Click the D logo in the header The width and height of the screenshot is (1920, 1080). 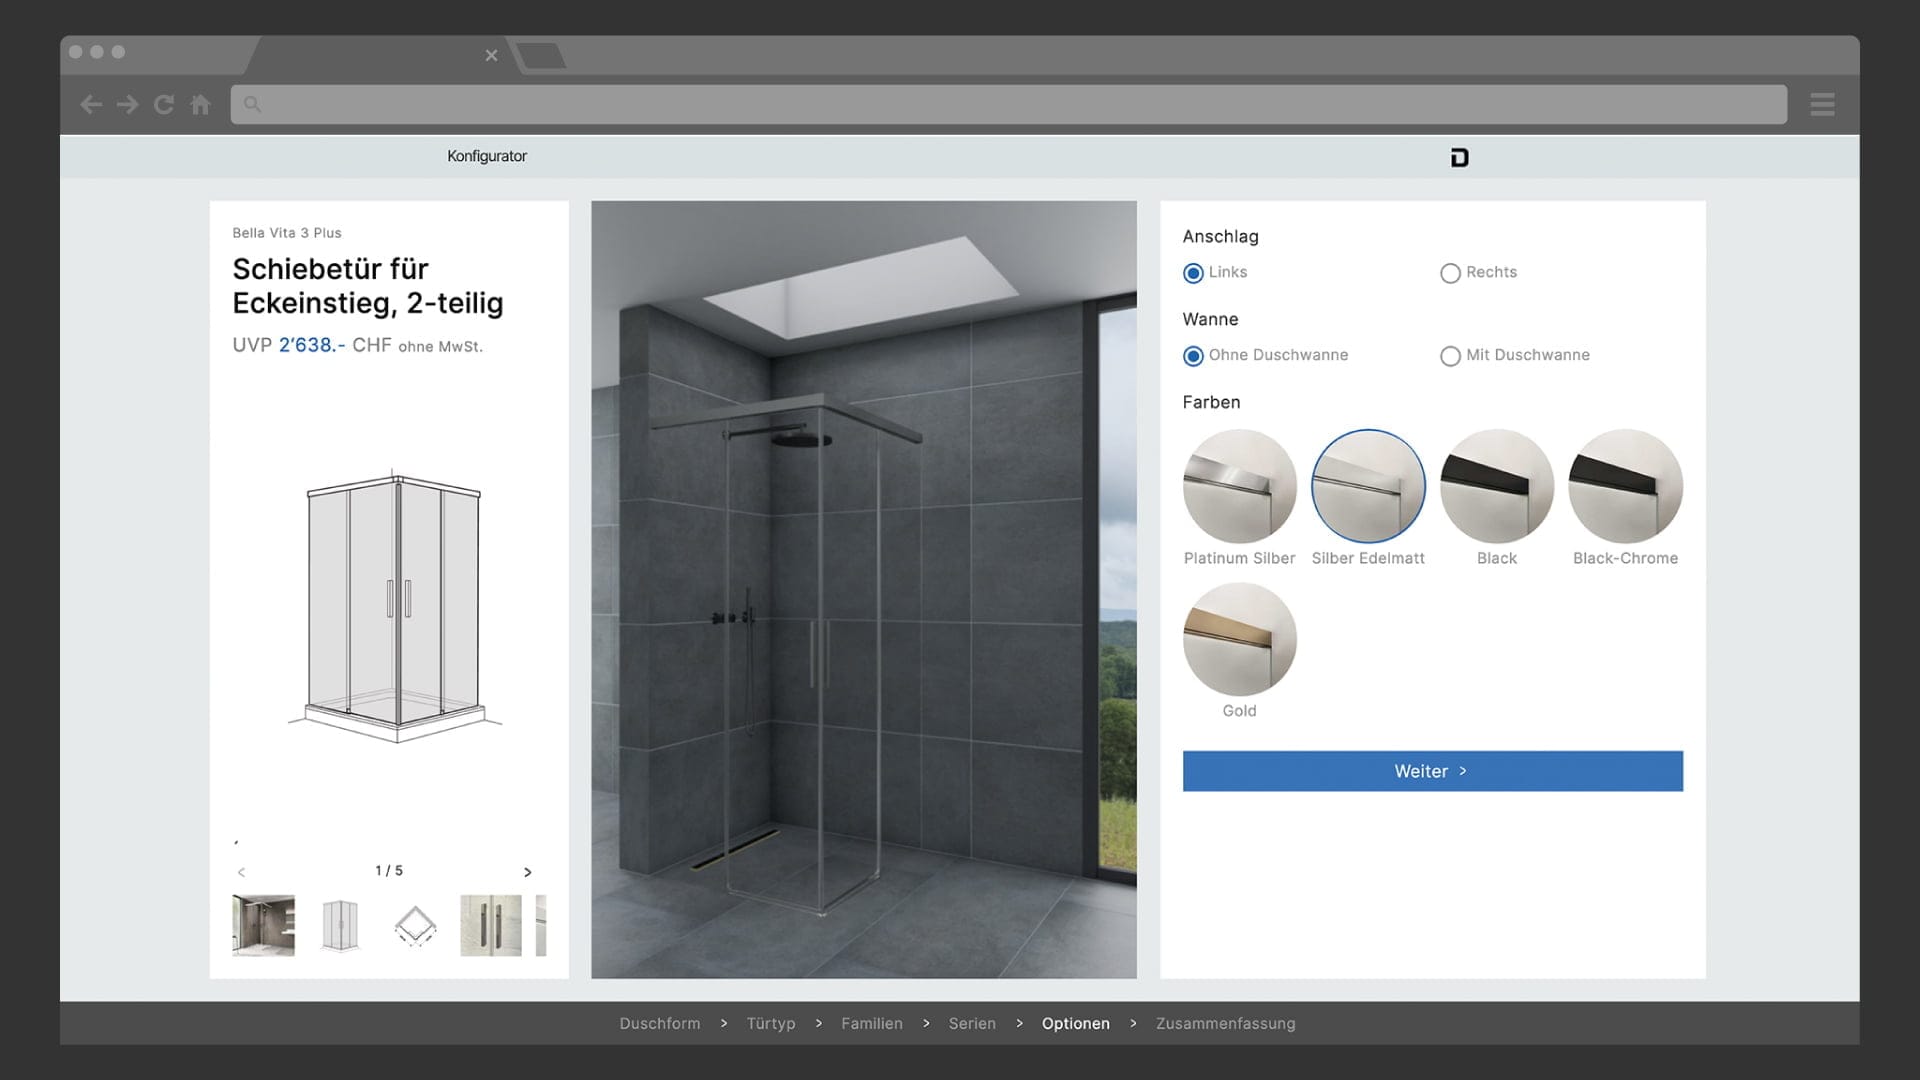tap(1459, 157)
